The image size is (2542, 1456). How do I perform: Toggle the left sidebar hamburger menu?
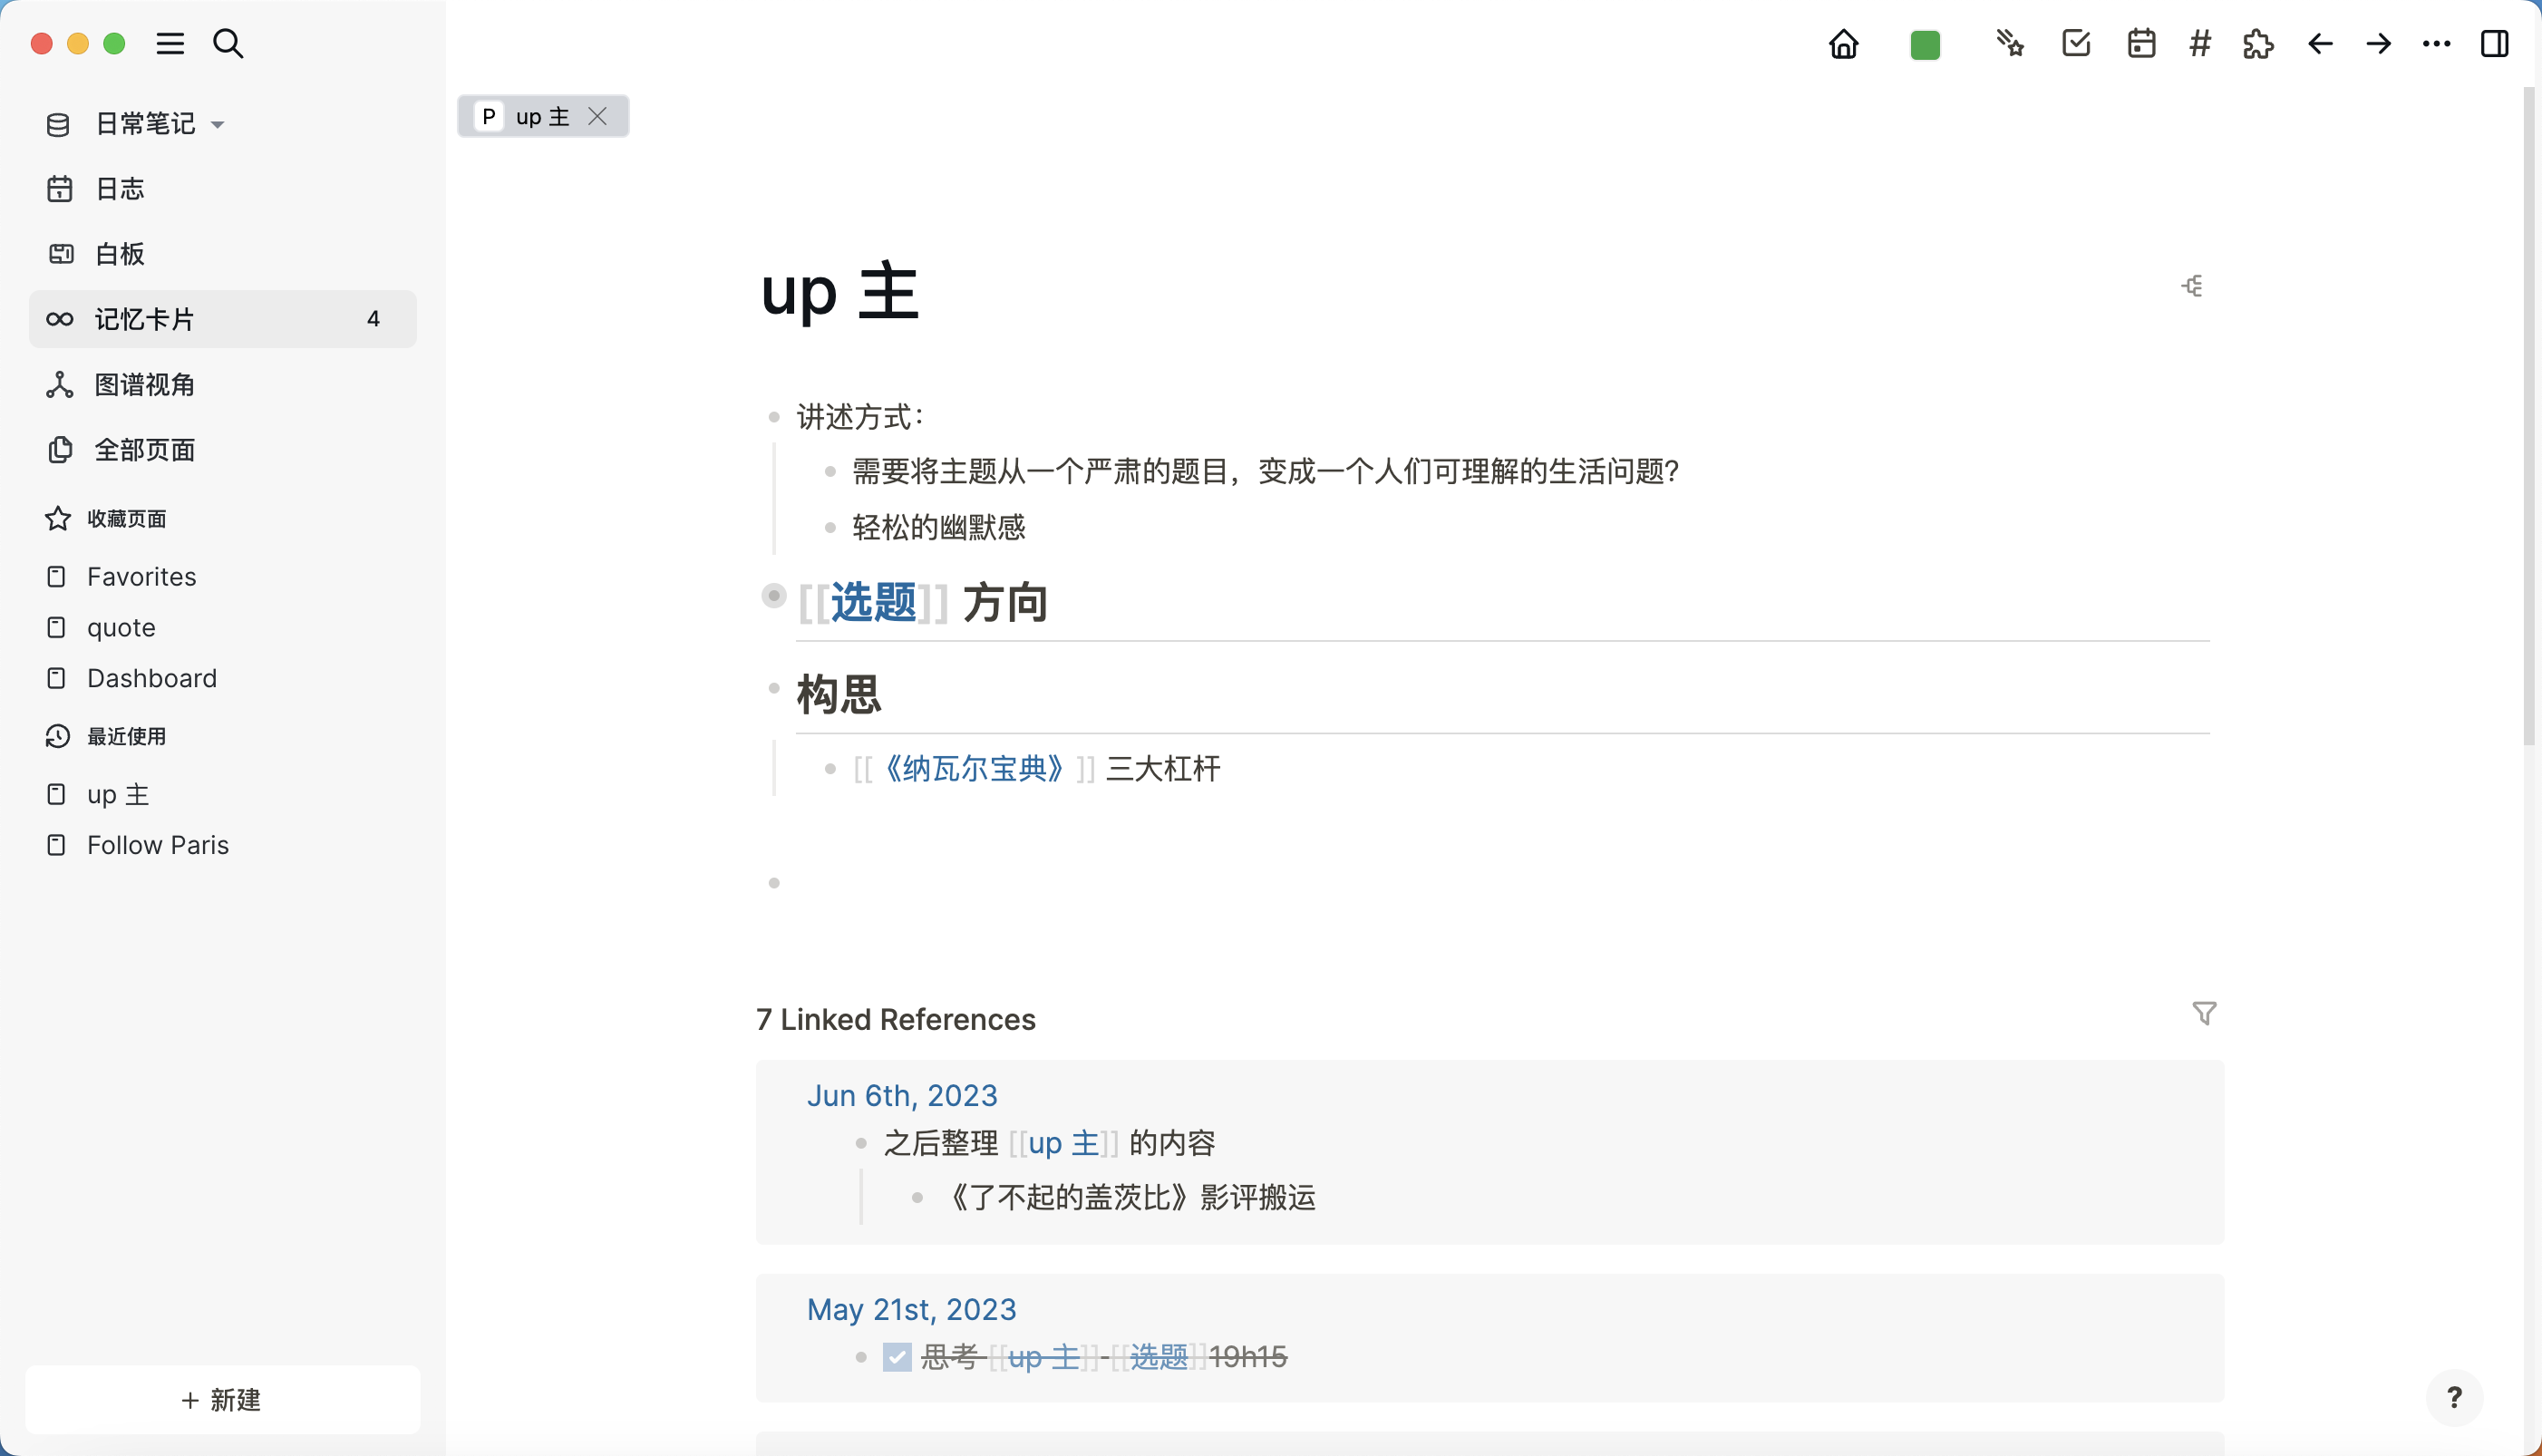tap(170, 44)
